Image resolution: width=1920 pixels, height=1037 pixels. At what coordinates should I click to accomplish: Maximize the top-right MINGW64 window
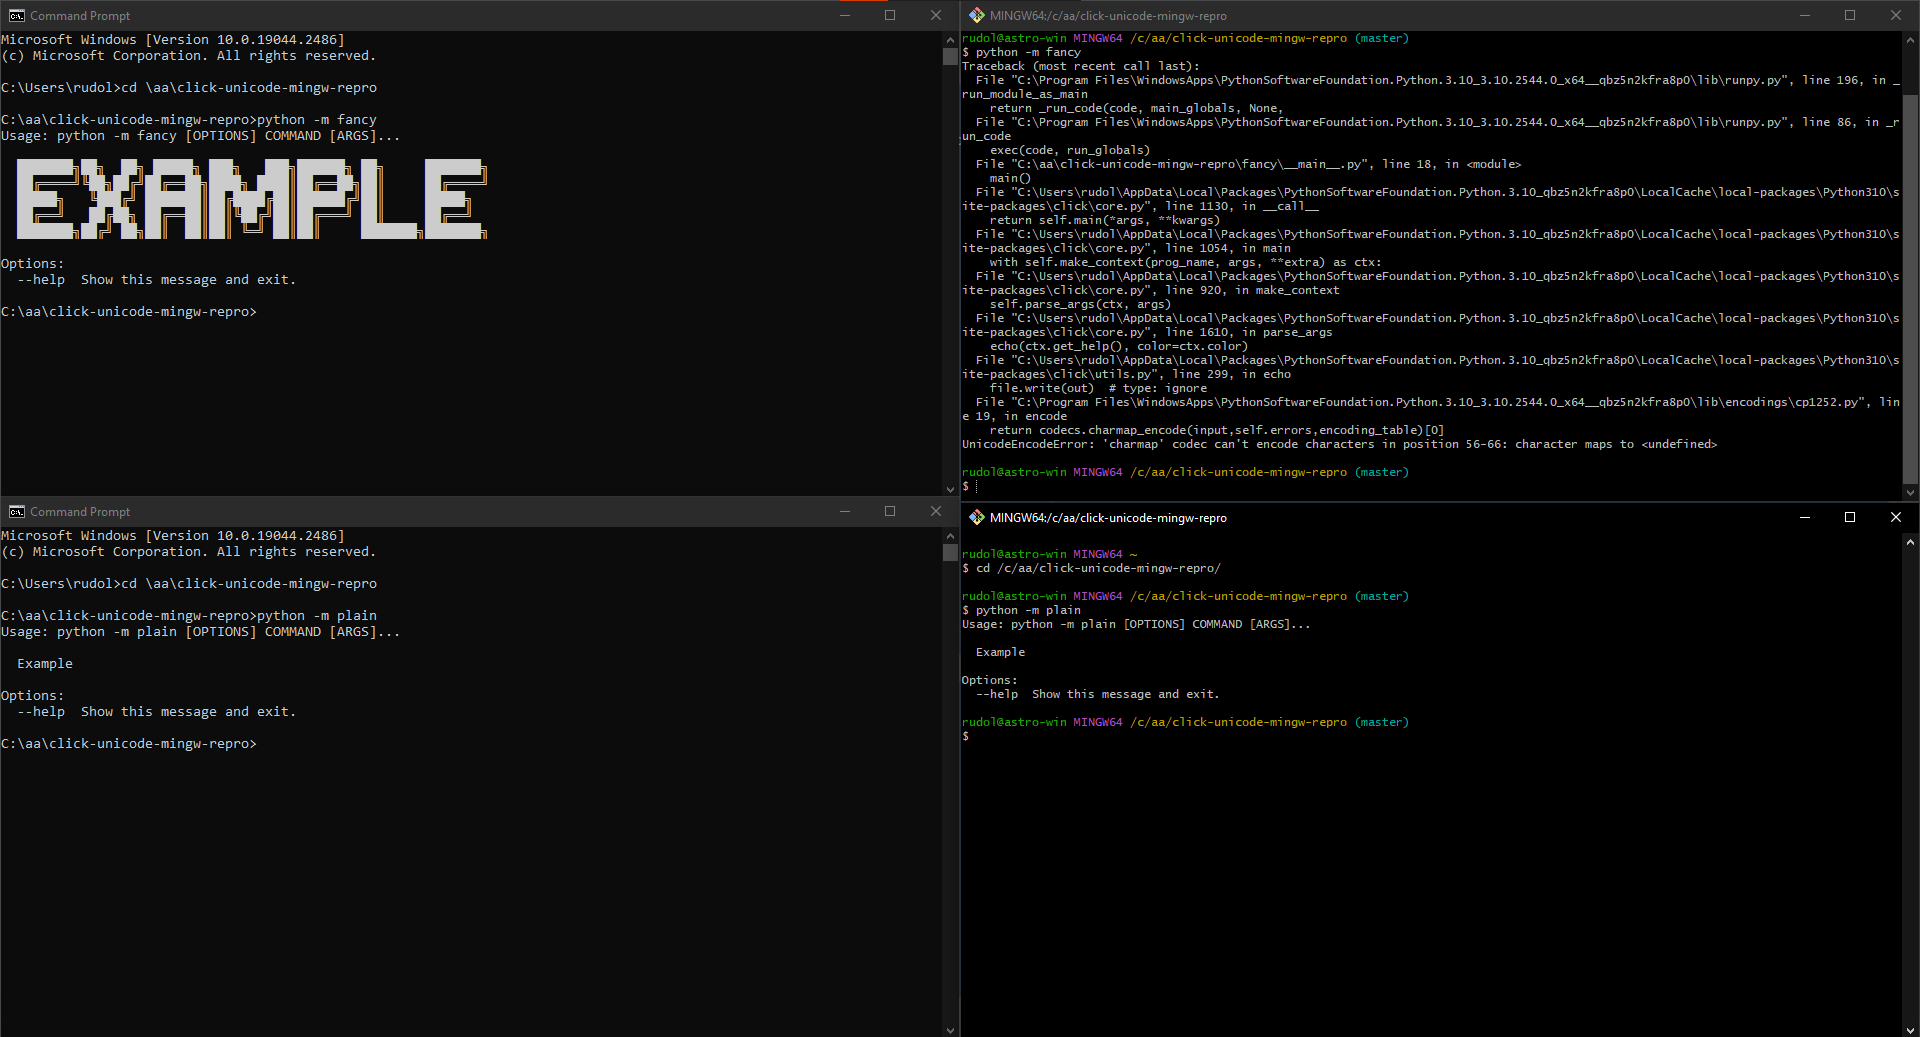point(1850,16)
